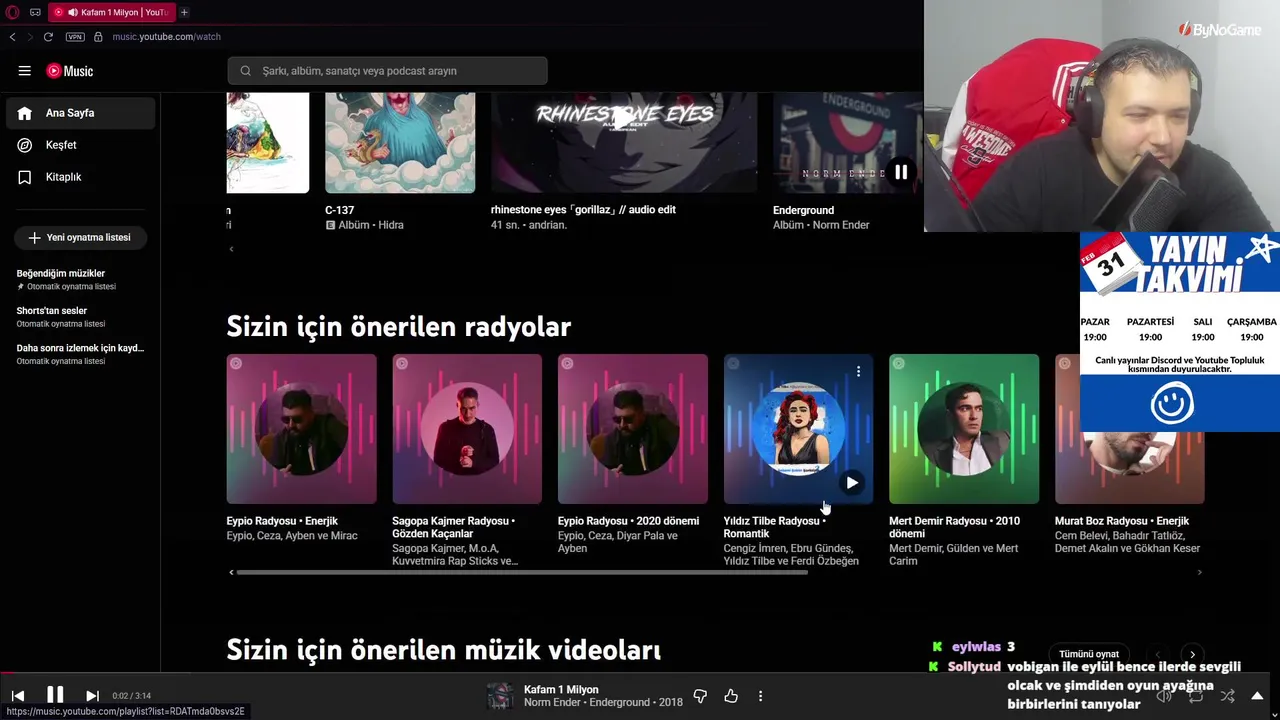Viewport: 1280px width, 720px height.
Task: Click Sizin için önerilen müzik videoları heading
Action: coord(444,650)
